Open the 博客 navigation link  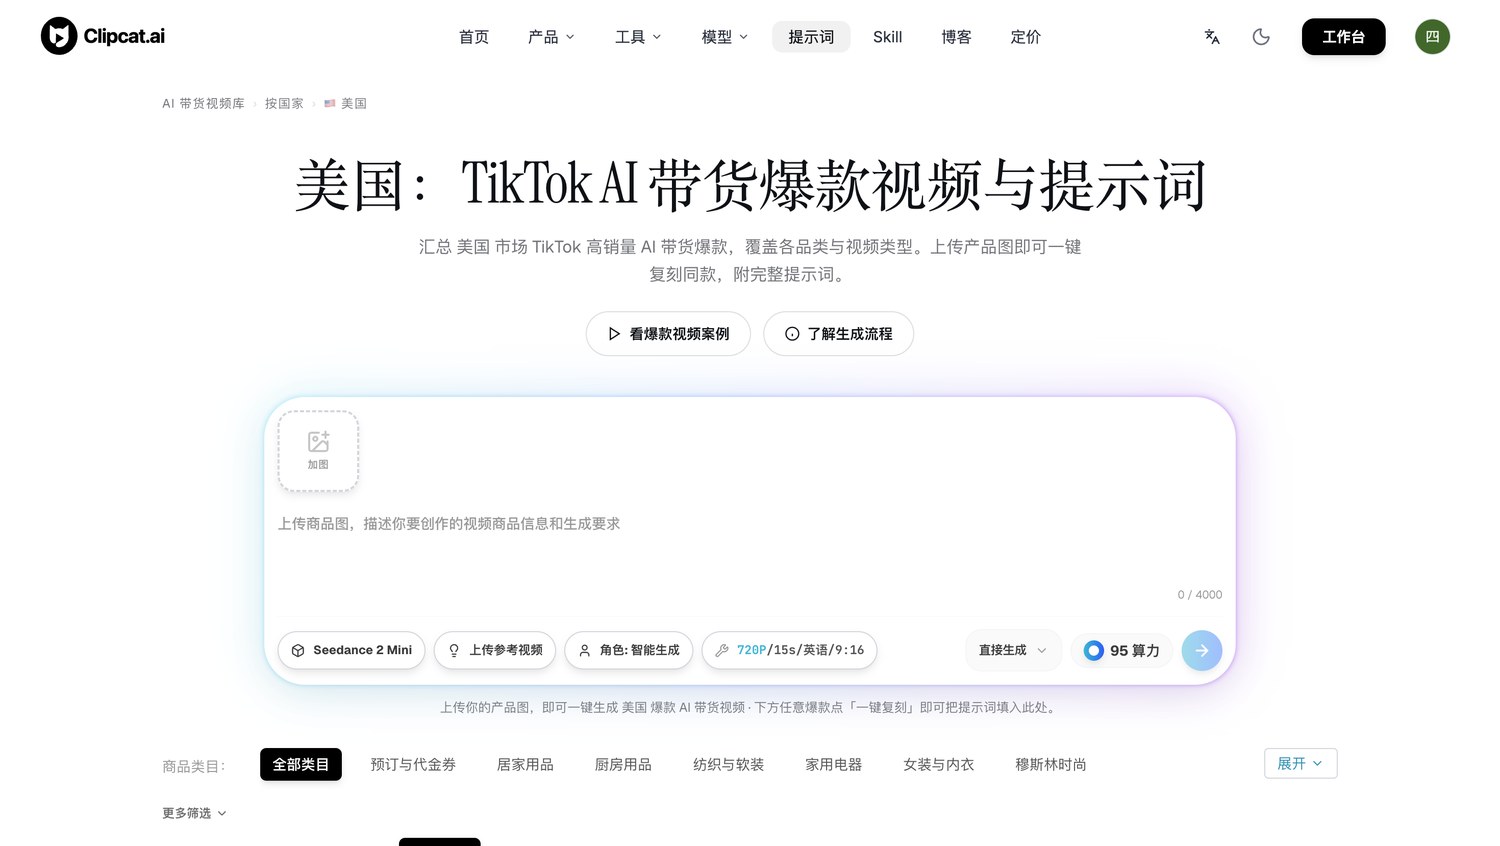(956, 37)
